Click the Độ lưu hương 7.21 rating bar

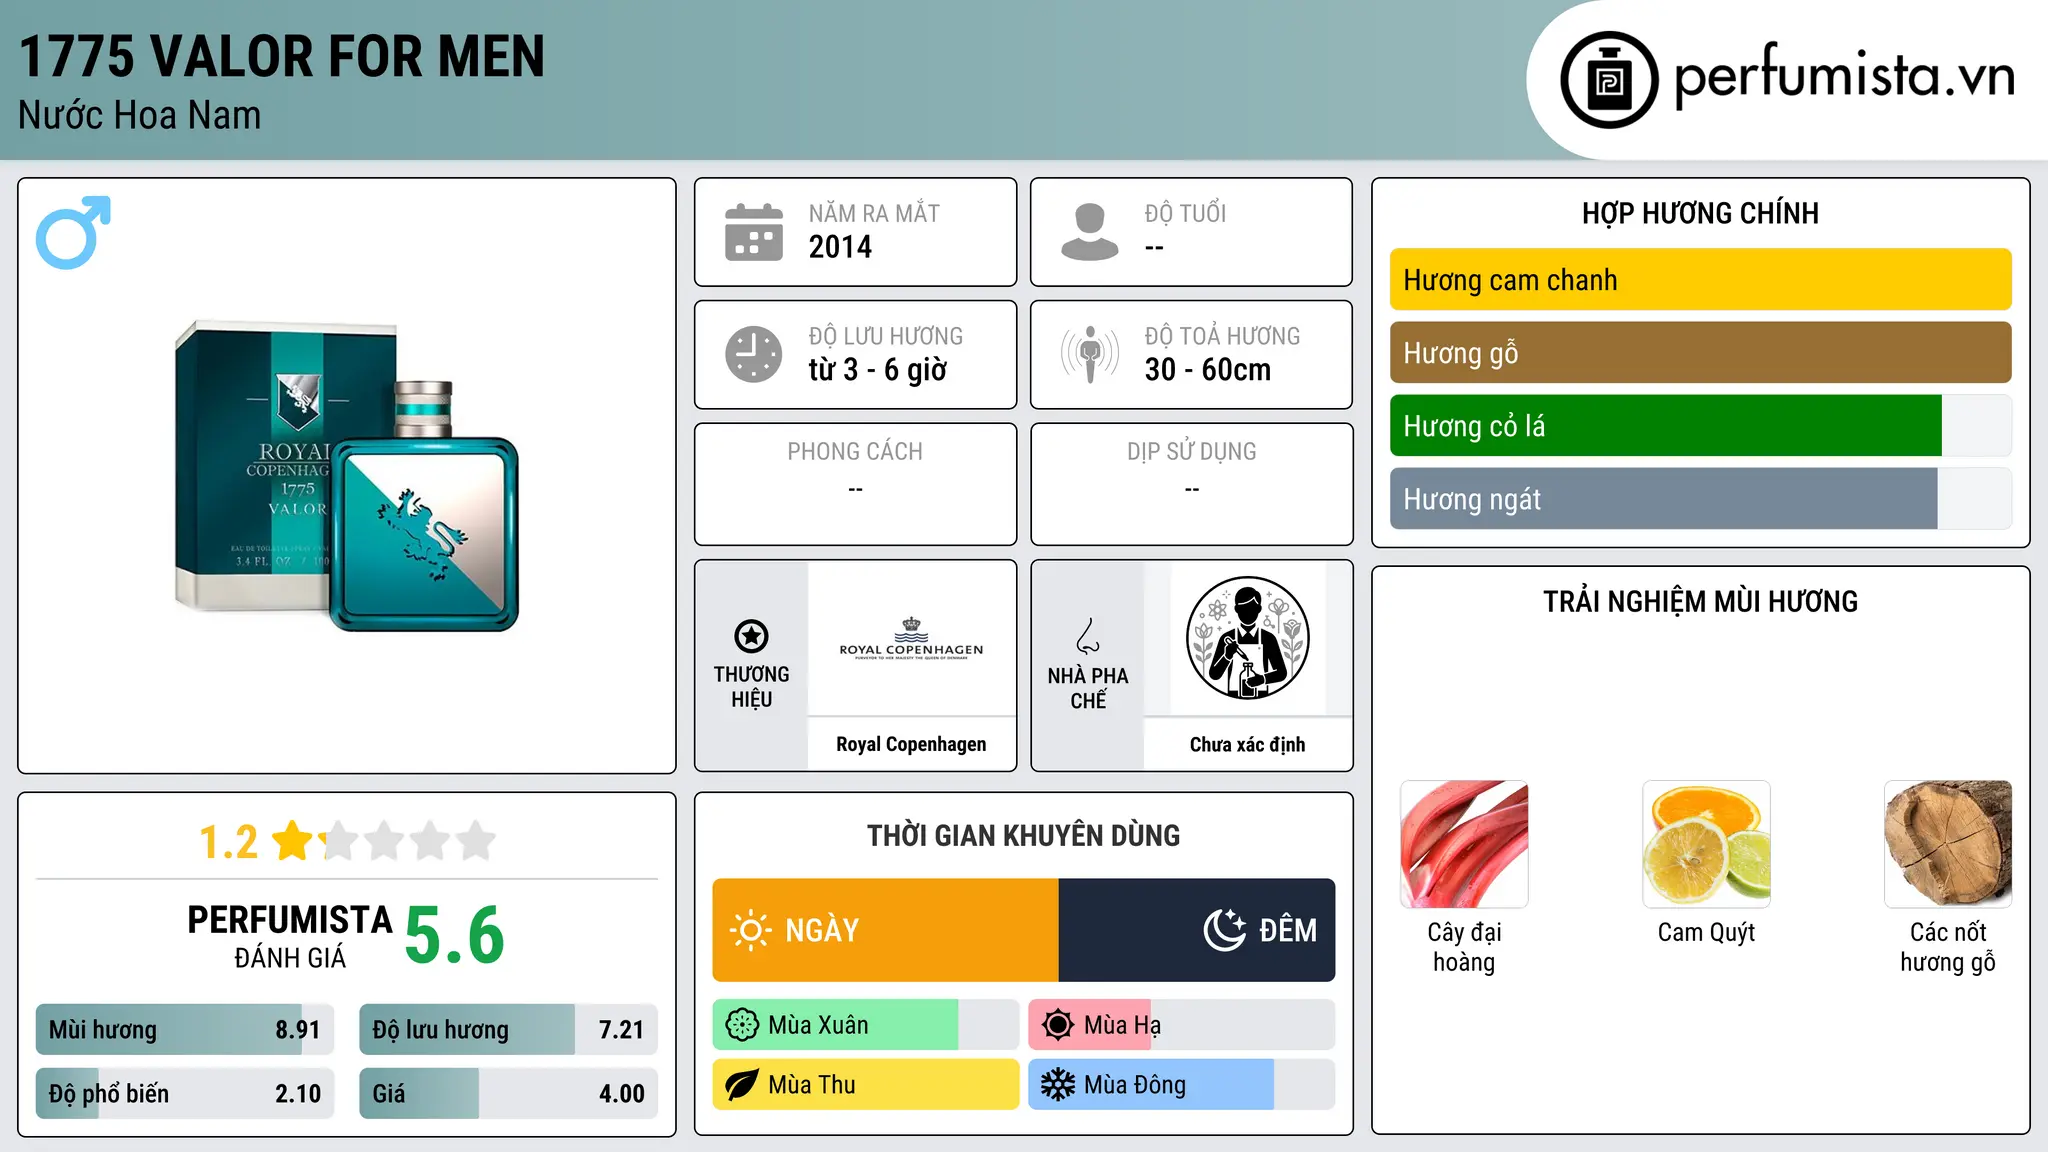click(x=508, y=1030)
